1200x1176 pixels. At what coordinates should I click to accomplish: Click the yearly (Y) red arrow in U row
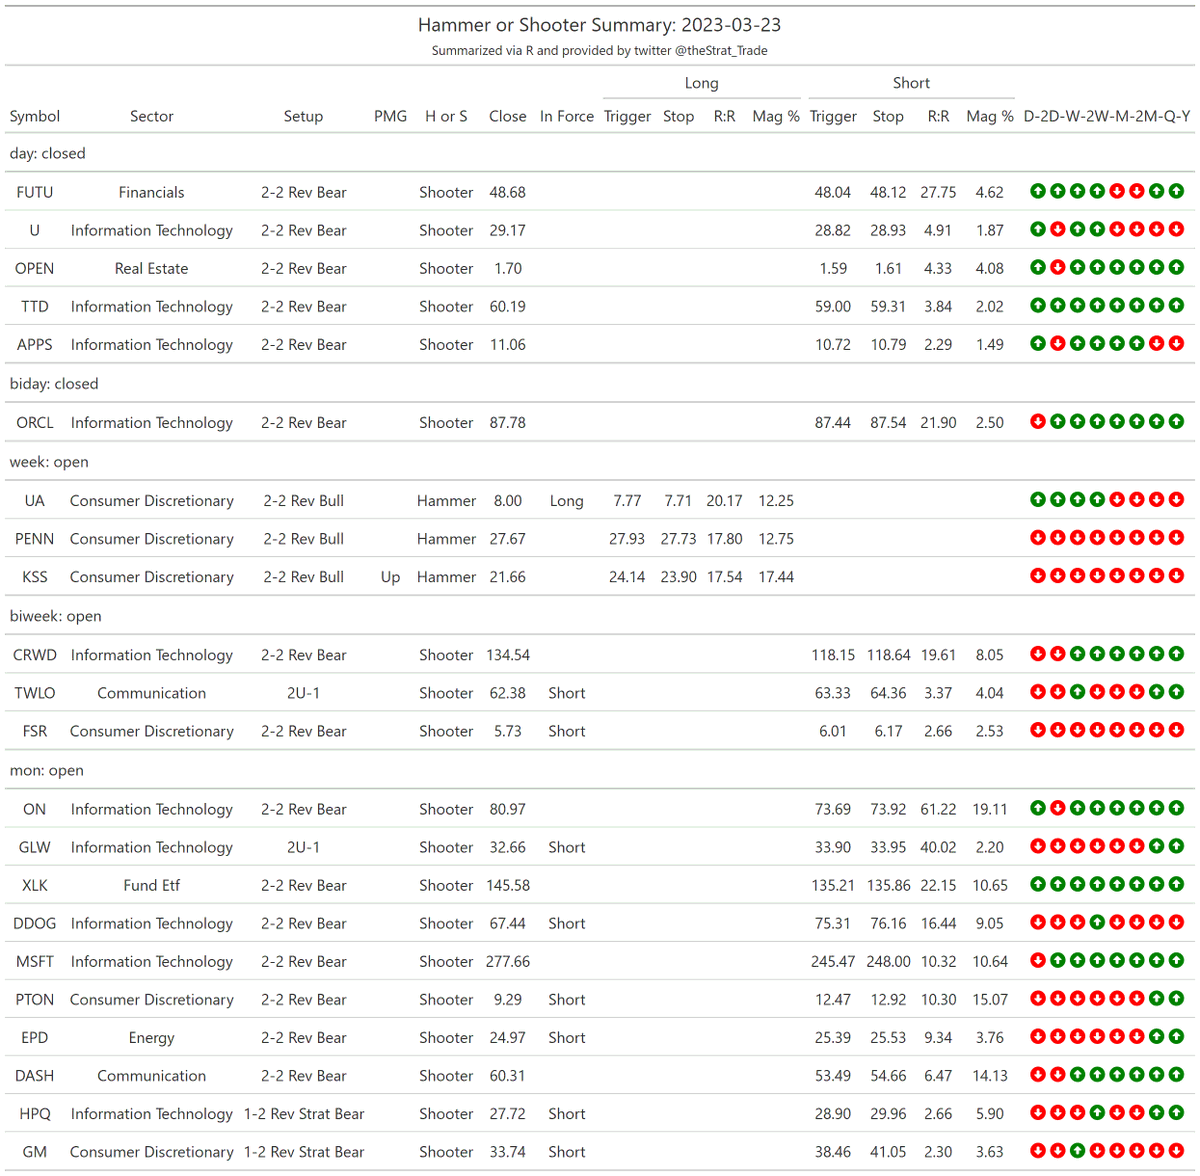point(1176,229)
